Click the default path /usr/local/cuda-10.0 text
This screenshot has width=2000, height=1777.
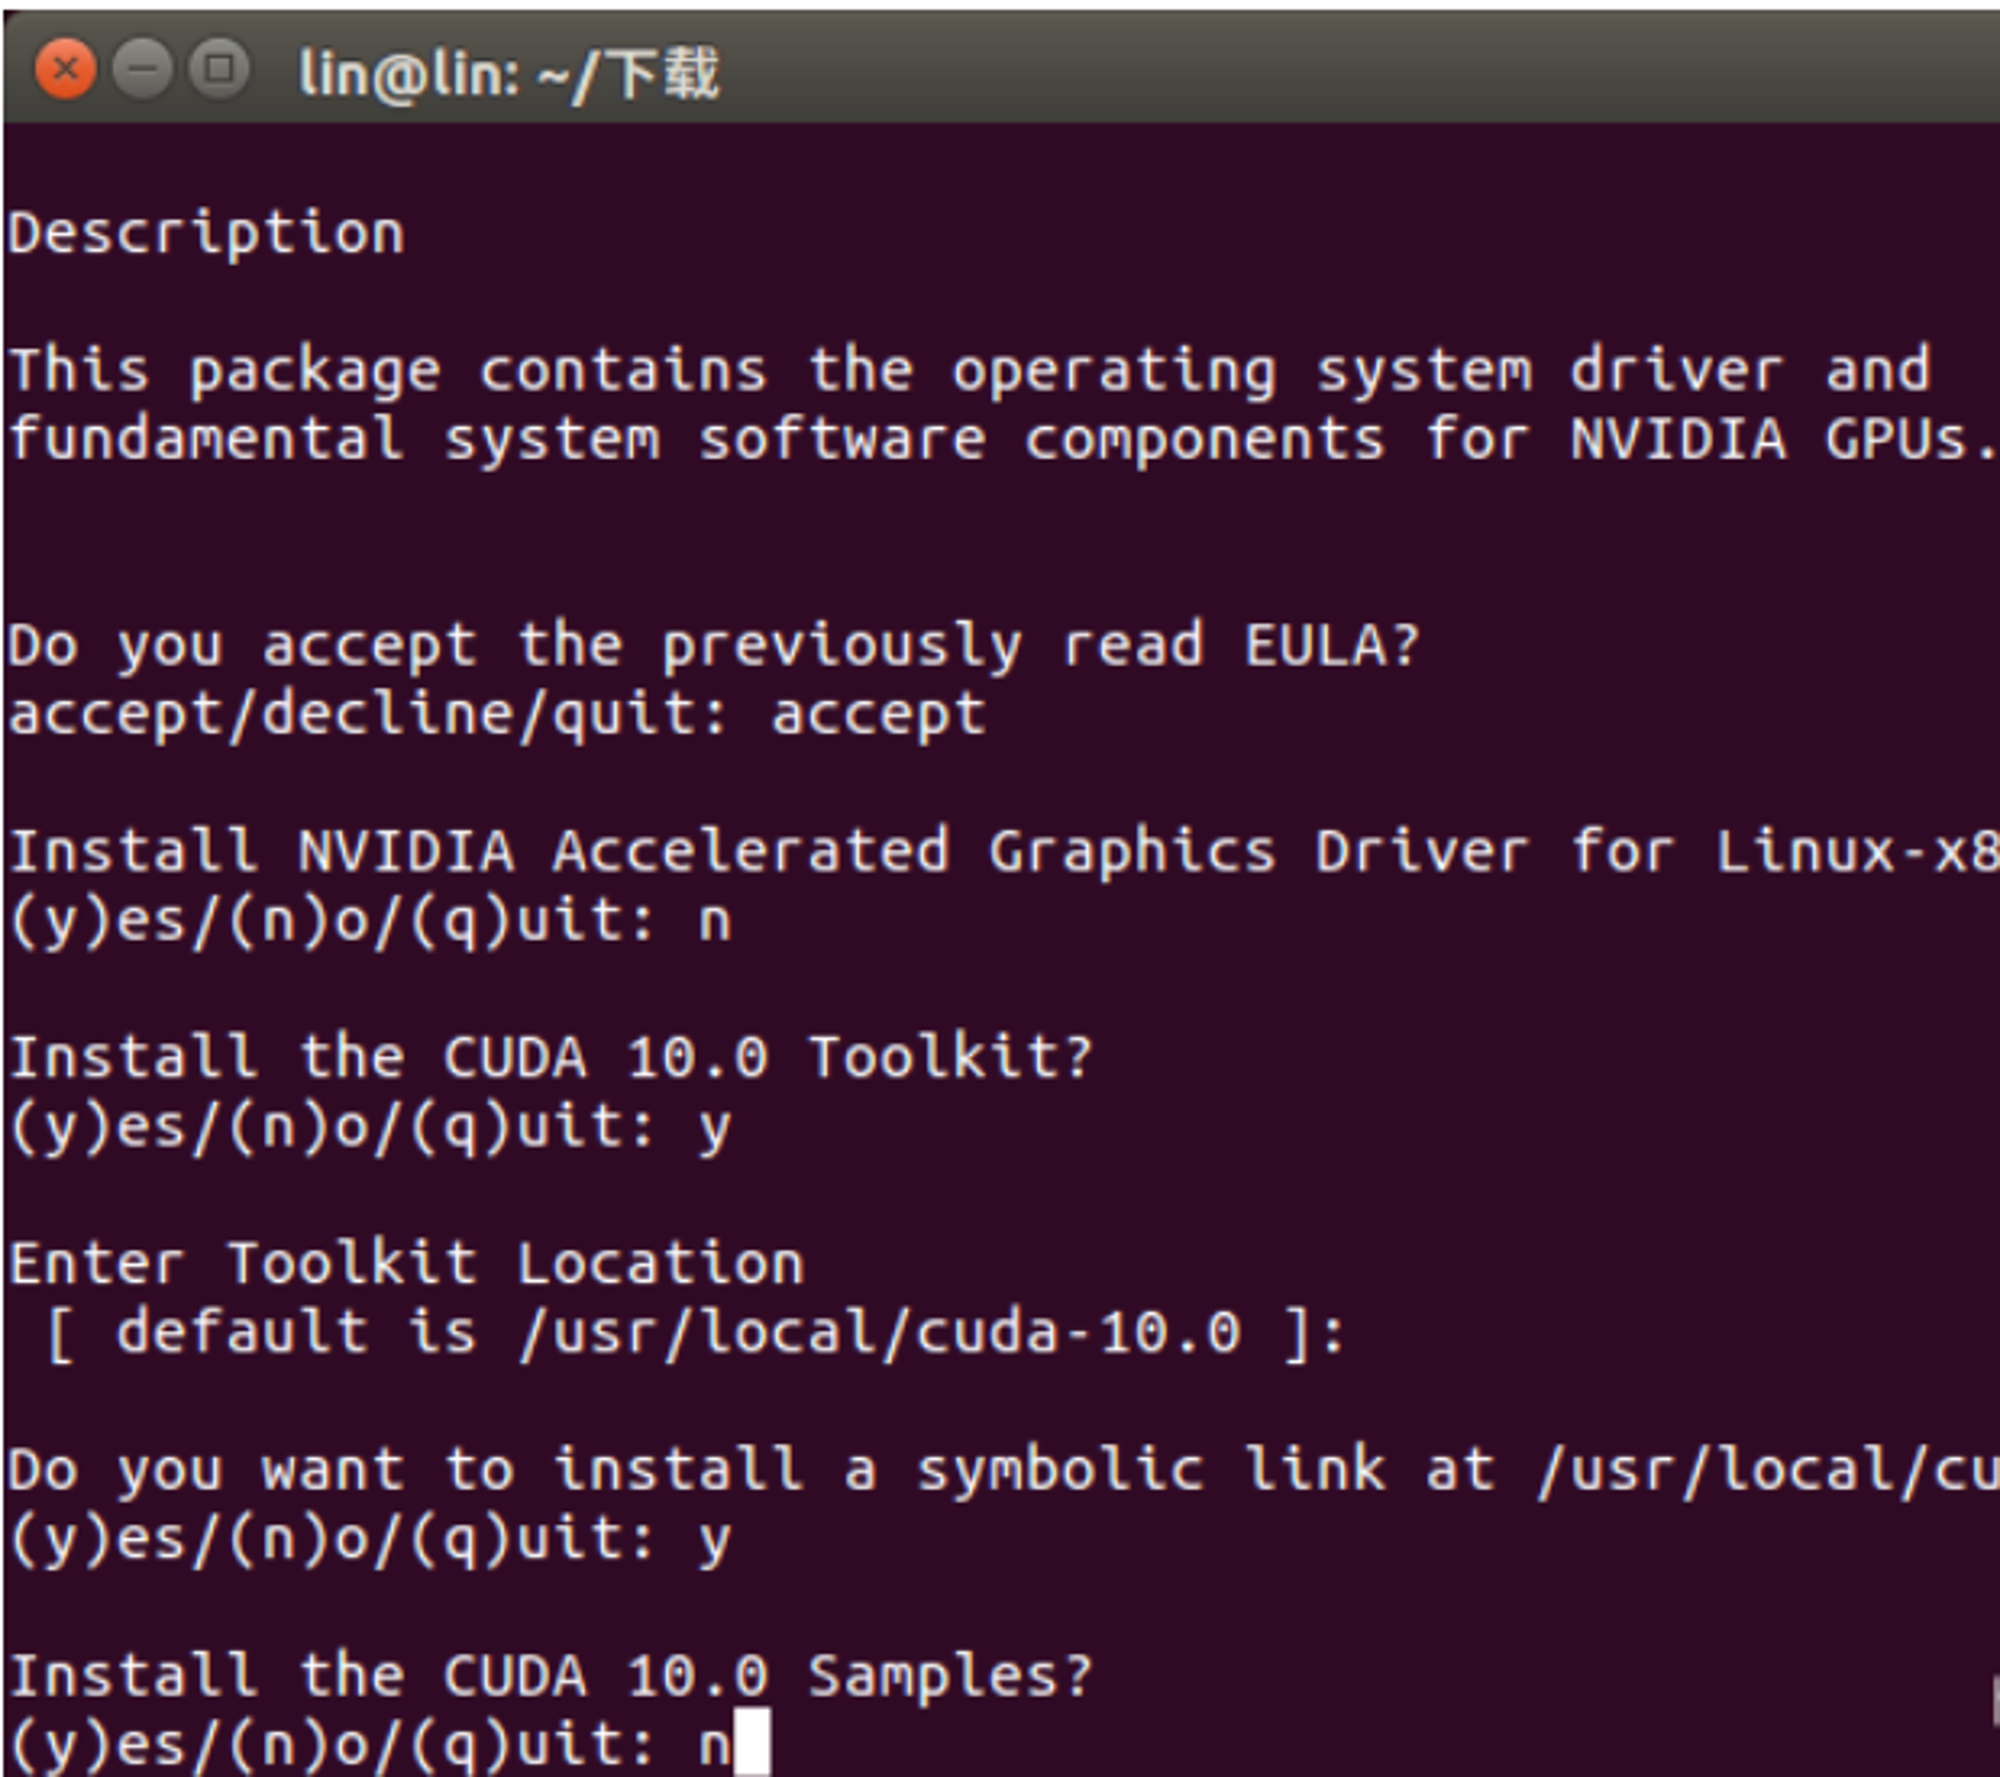click(880, 1333)
